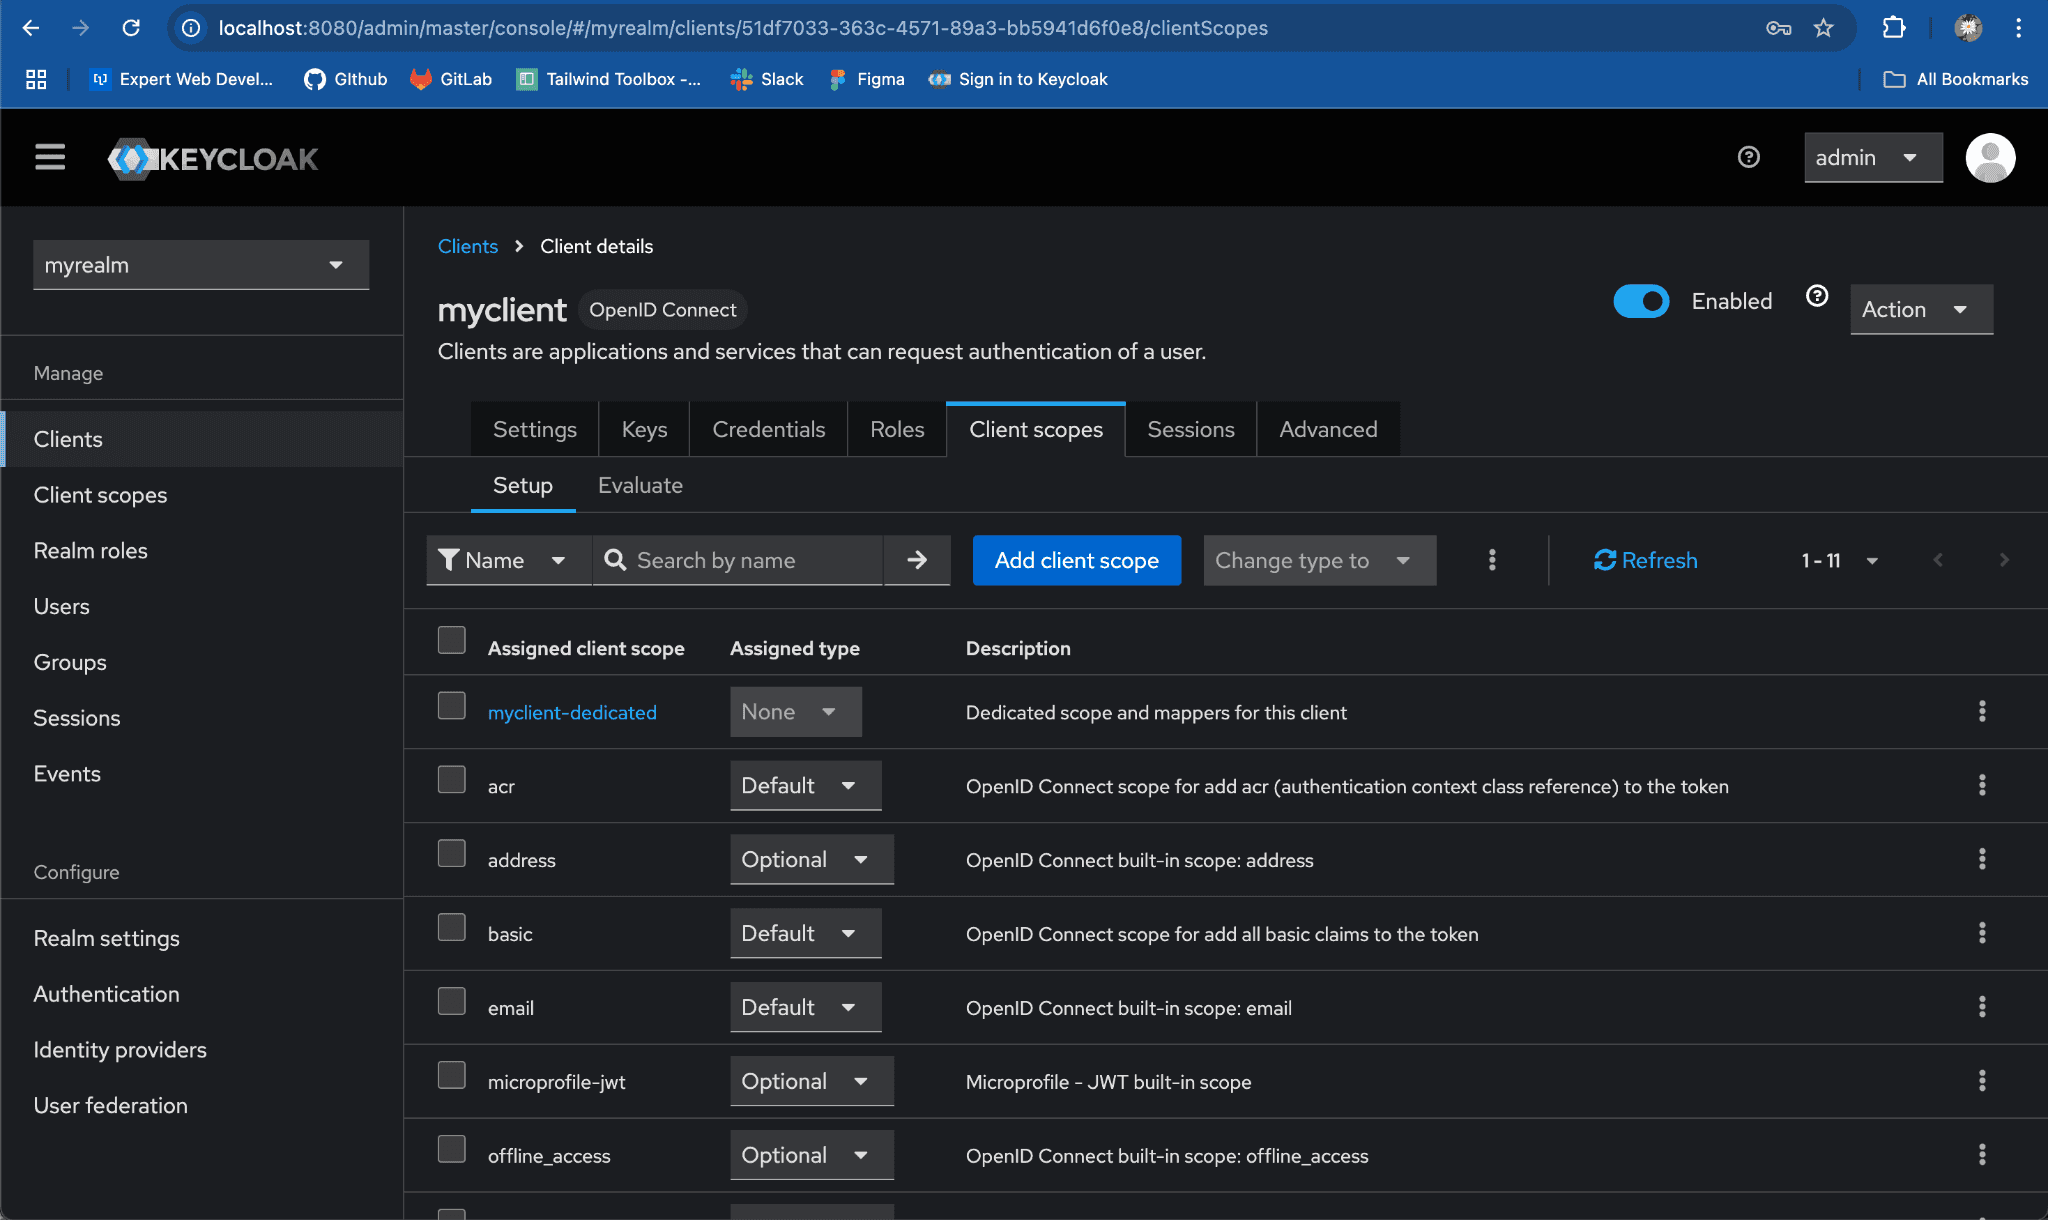Image resolution: width=2048 pixels, height=1220 pixels.
Task: Open the myclient-dedicated scope link
Action: (x=572, y=712)
